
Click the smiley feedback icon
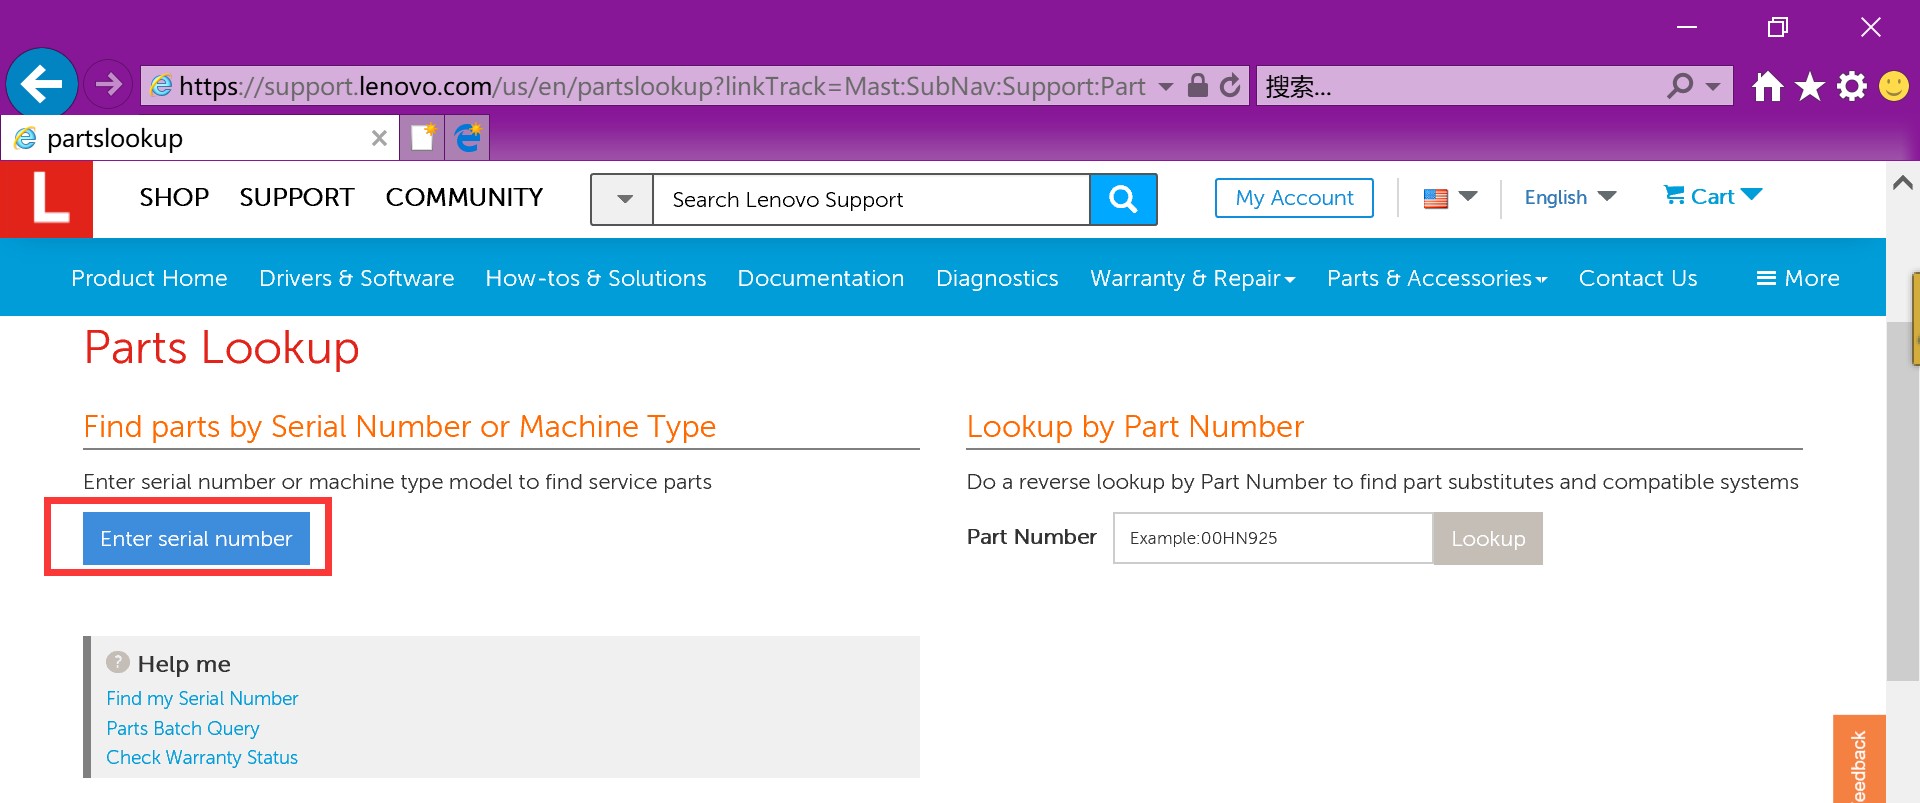click(x=1893, y=87)
